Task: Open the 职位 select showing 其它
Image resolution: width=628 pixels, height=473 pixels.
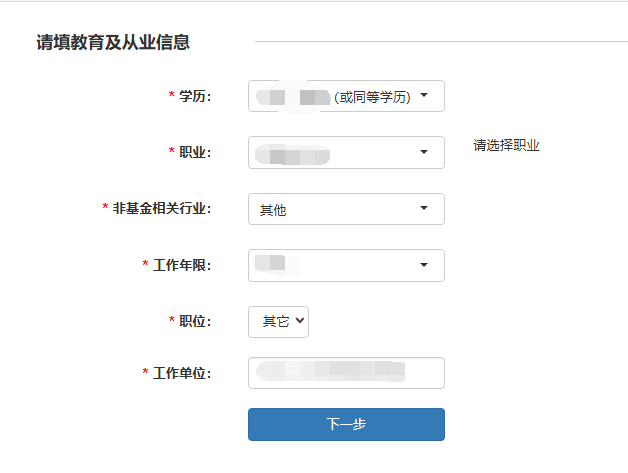Action: click(x=279, y=321)
